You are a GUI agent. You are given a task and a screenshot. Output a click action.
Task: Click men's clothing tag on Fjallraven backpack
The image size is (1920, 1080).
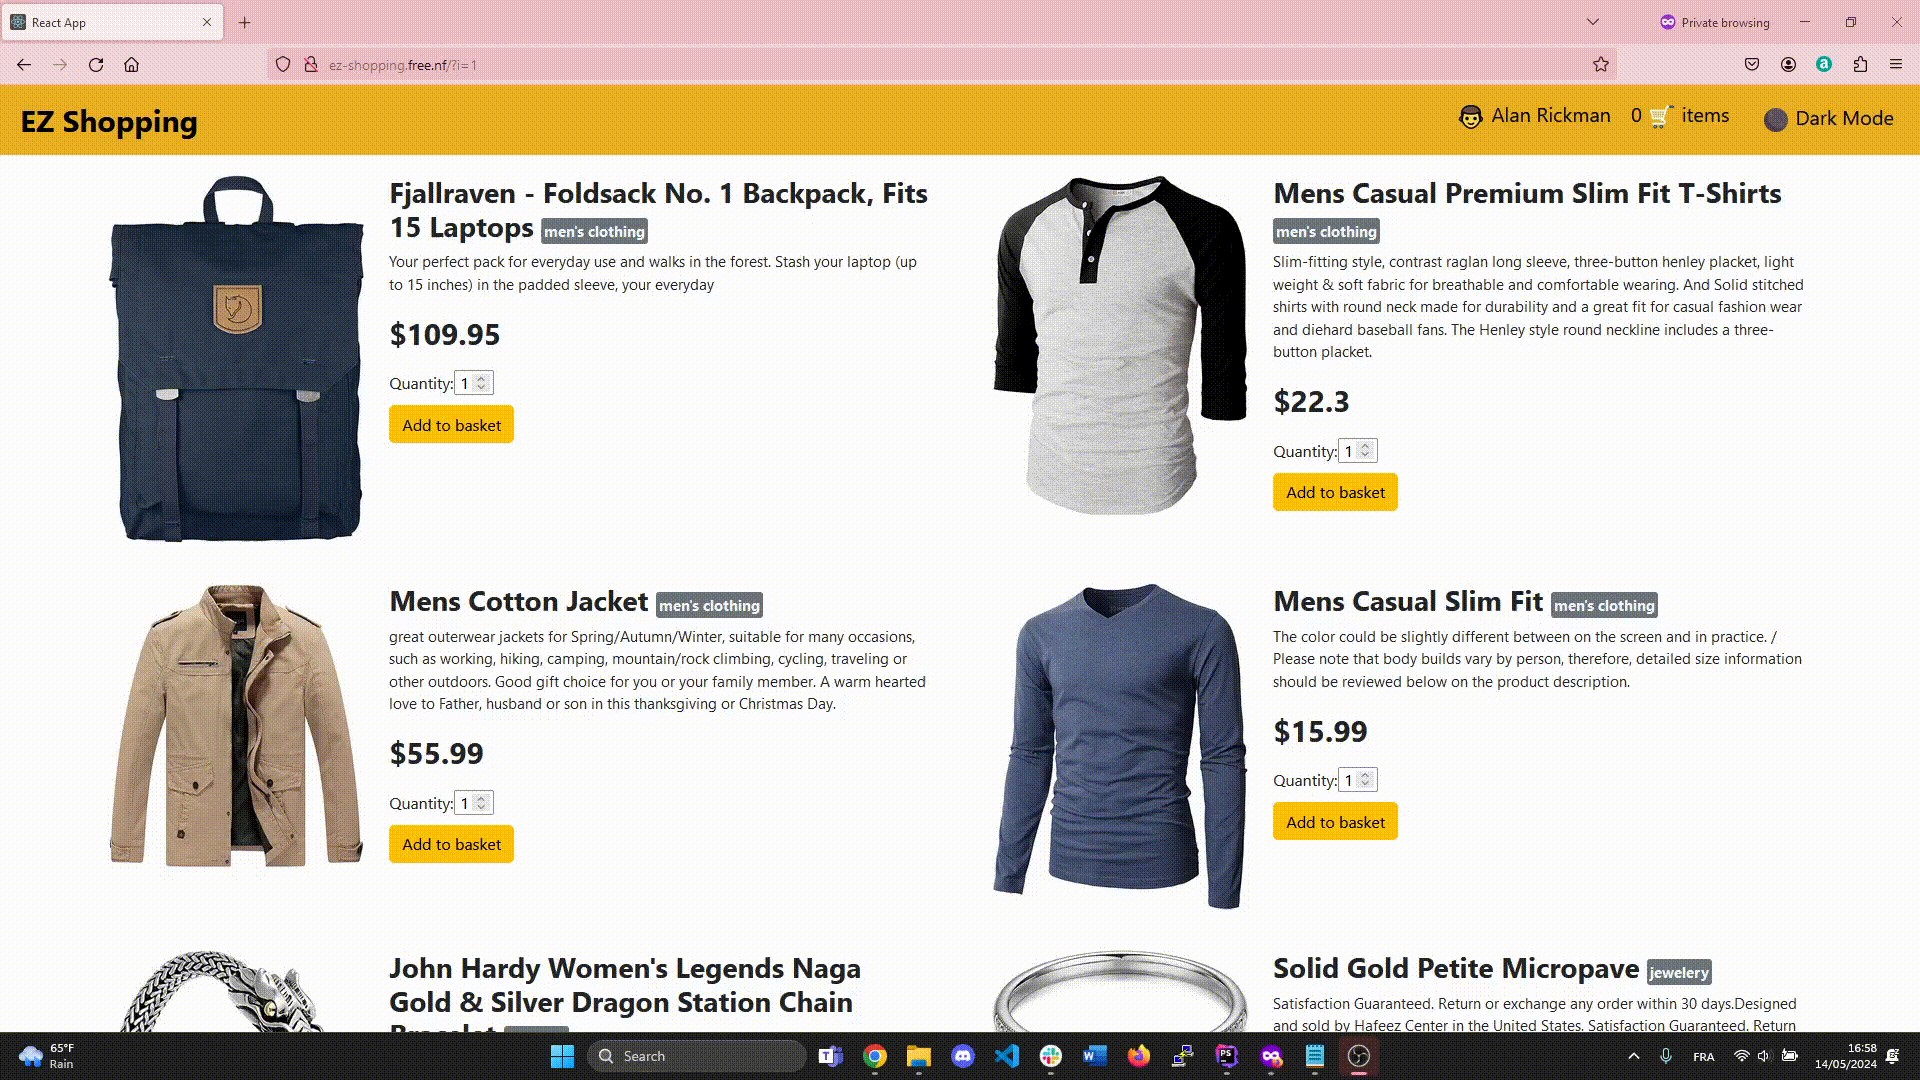tap(594, 231)
